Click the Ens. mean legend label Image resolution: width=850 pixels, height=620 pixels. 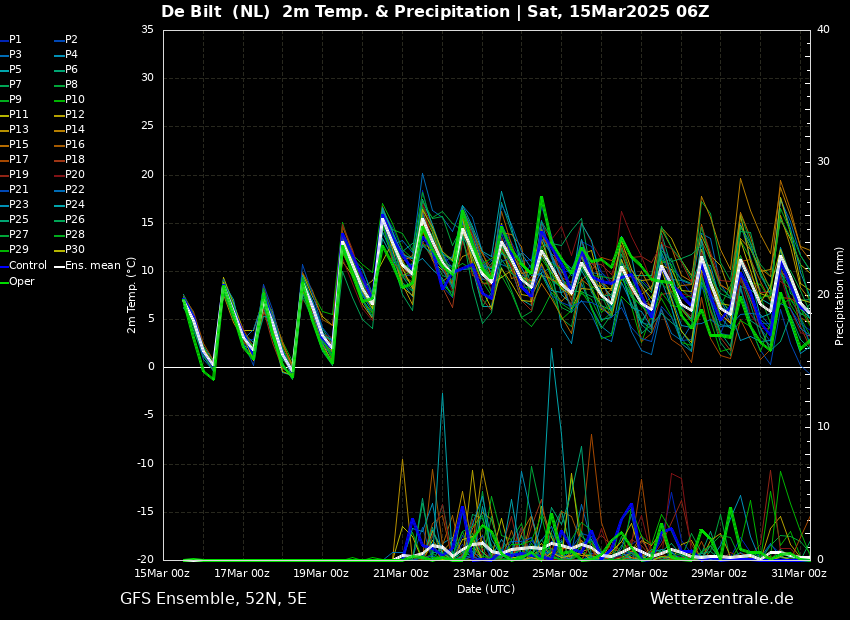tap(92, 266)
